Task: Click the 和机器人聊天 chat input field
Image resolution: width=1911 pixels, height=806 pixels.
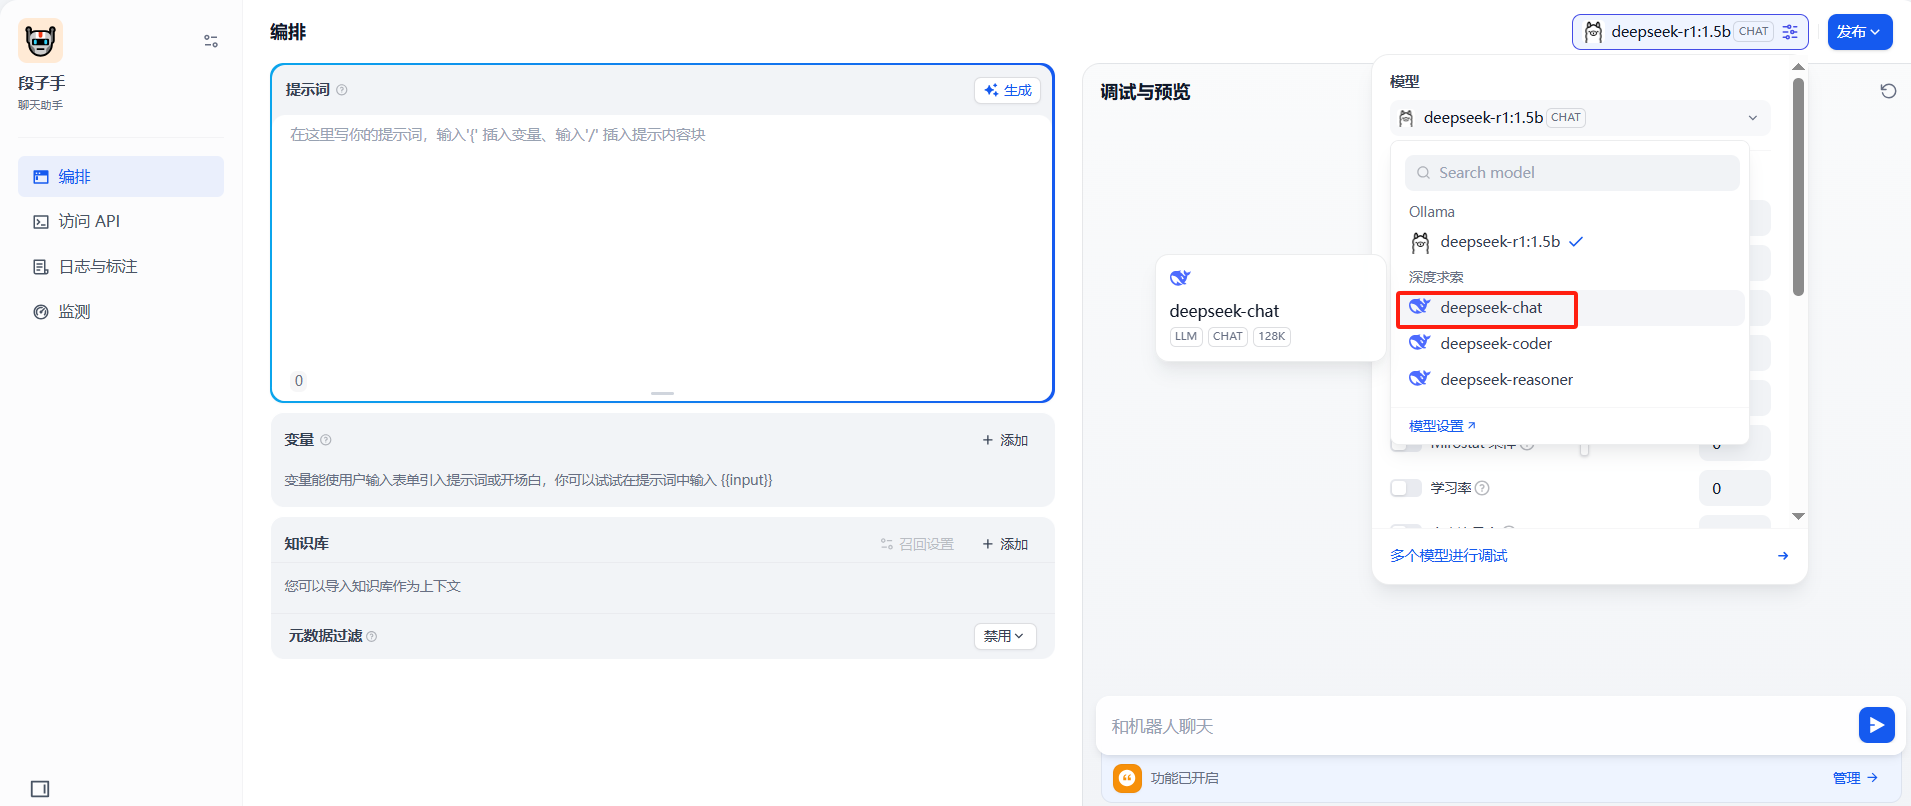Action: click(x=1478, y=726)
